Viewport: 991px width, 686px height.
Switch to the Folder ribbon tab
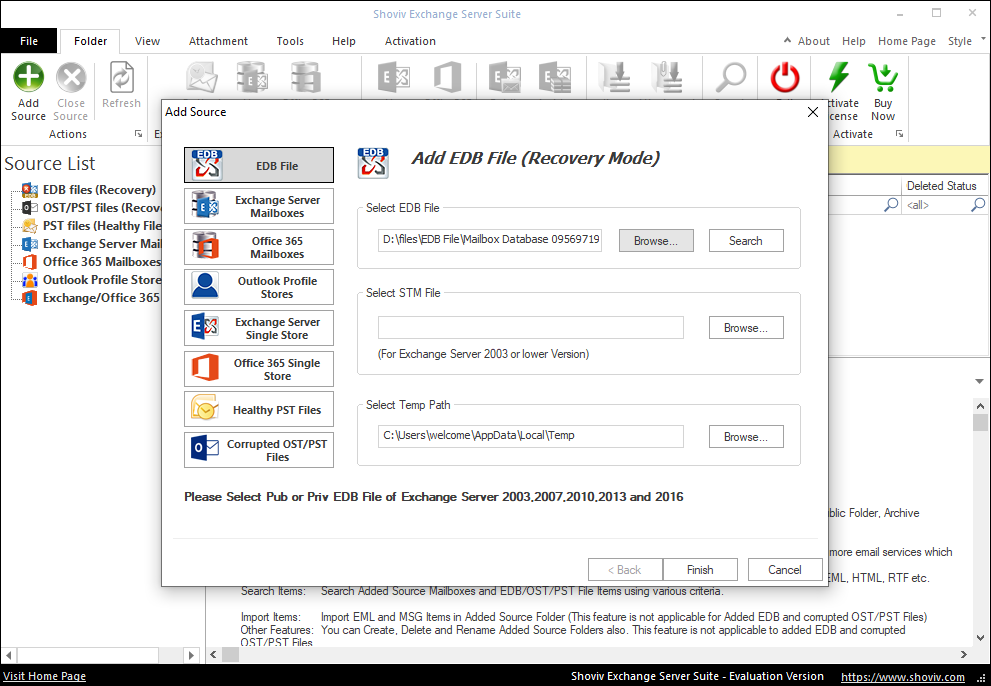tap(90, 41)
